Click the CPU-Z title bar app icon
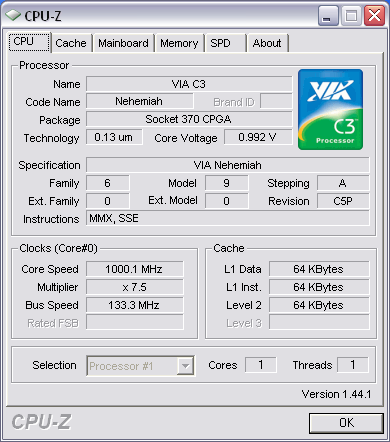 pyautogui.click(x=13, y=15)
